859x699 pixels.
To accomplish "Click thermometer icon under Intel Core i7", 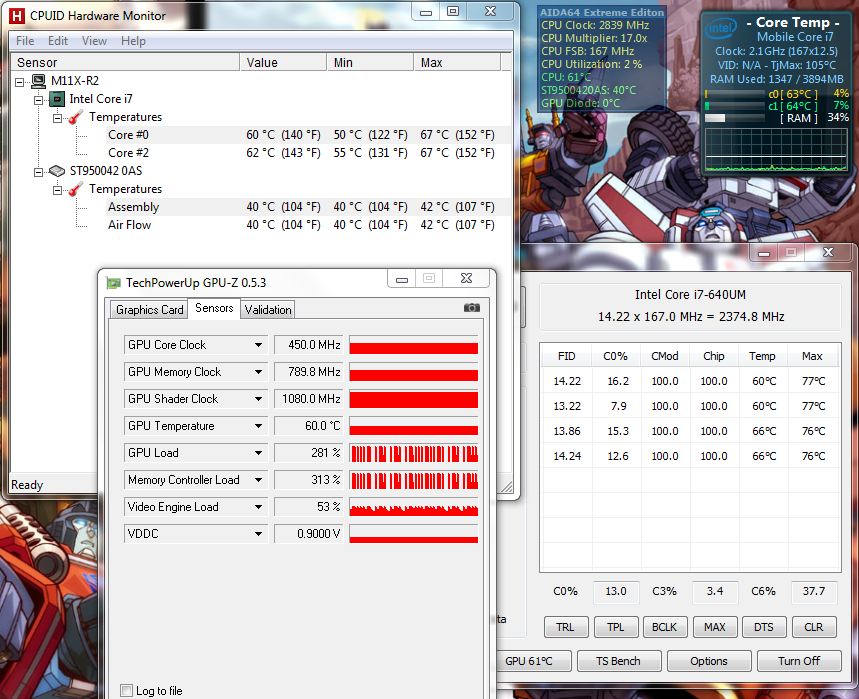I will (x=75, y=117).
